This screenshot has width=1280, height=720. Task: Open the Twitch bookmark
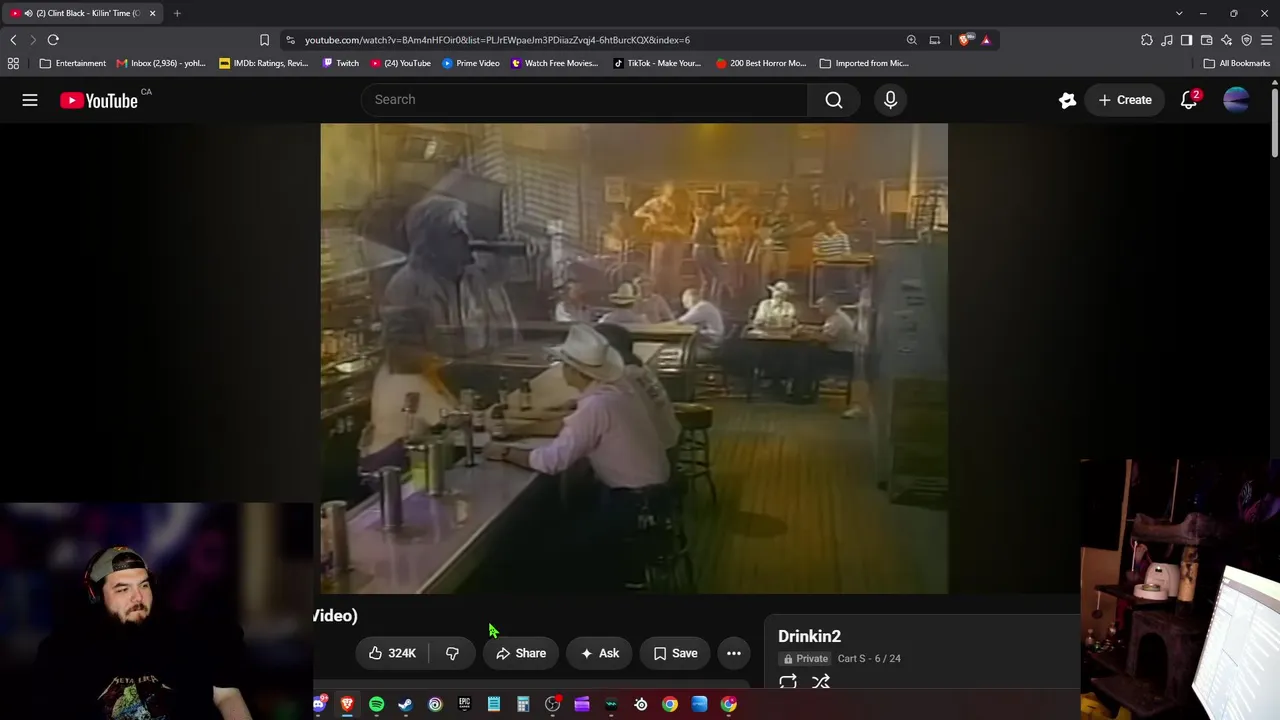341,63
